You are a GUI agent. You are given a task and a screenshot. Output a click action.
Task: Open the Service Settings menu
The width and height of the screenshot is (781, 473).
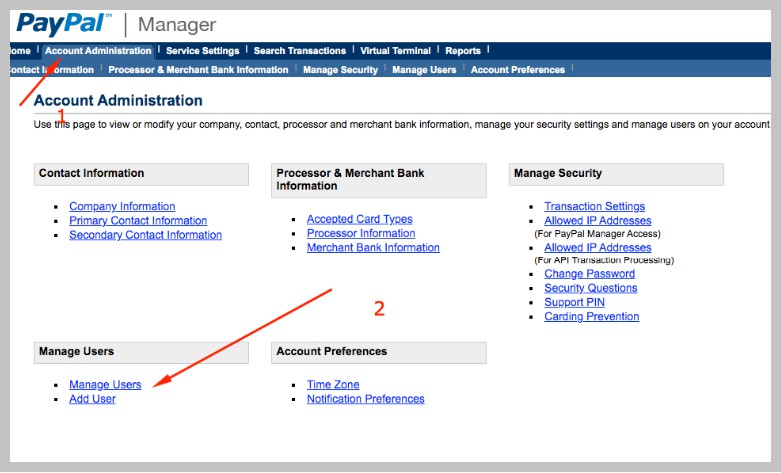202,51
